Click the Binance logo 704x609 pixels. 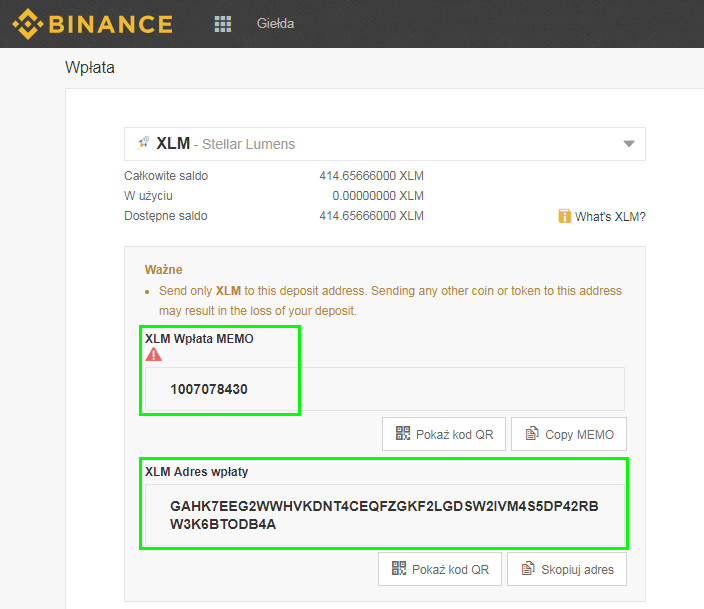pyautogui.click(x=92, y=24)
